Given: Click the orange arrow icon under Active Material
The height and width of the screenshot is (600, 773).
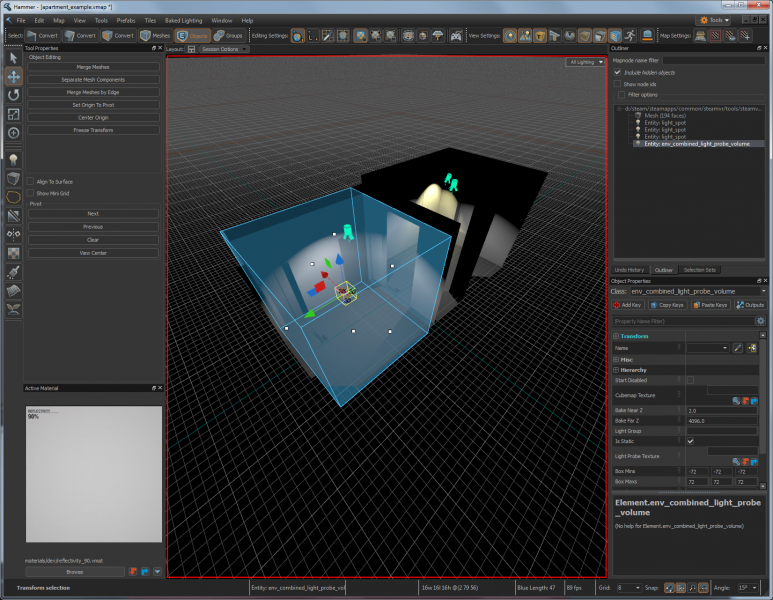Looking at the screenshot, I should (133, 571).
